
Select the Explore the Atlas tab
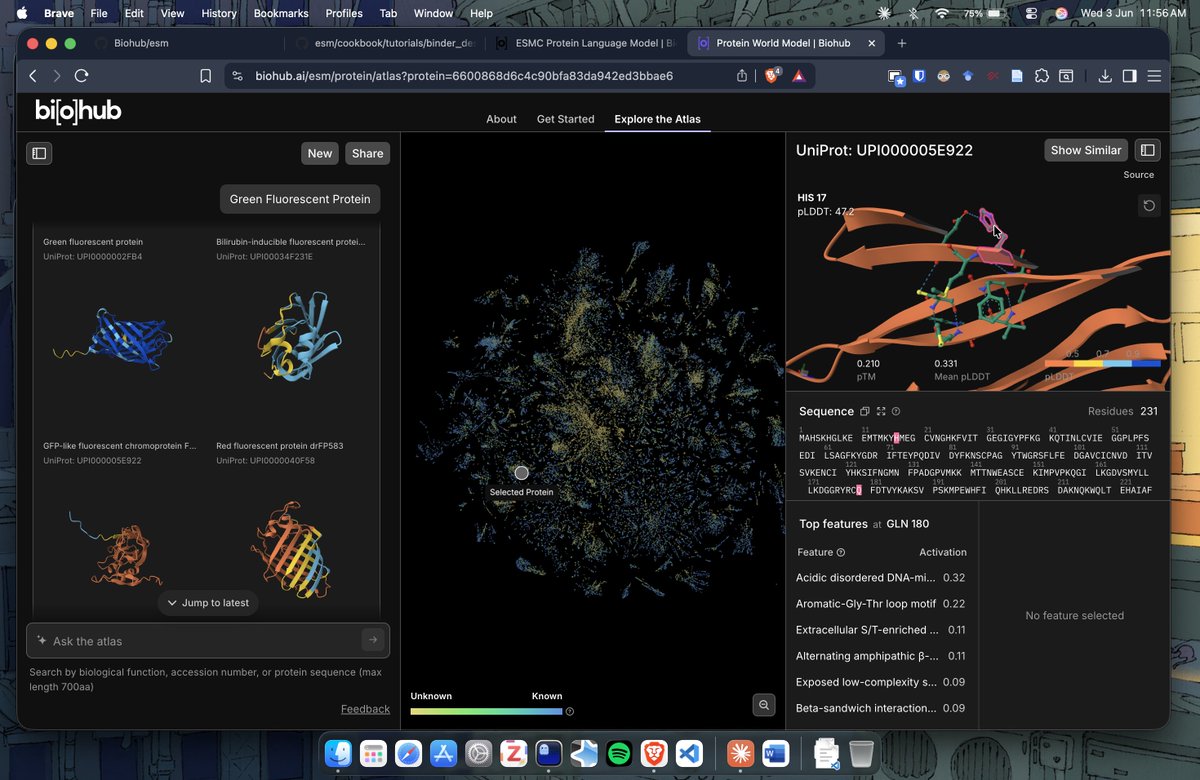657,119
